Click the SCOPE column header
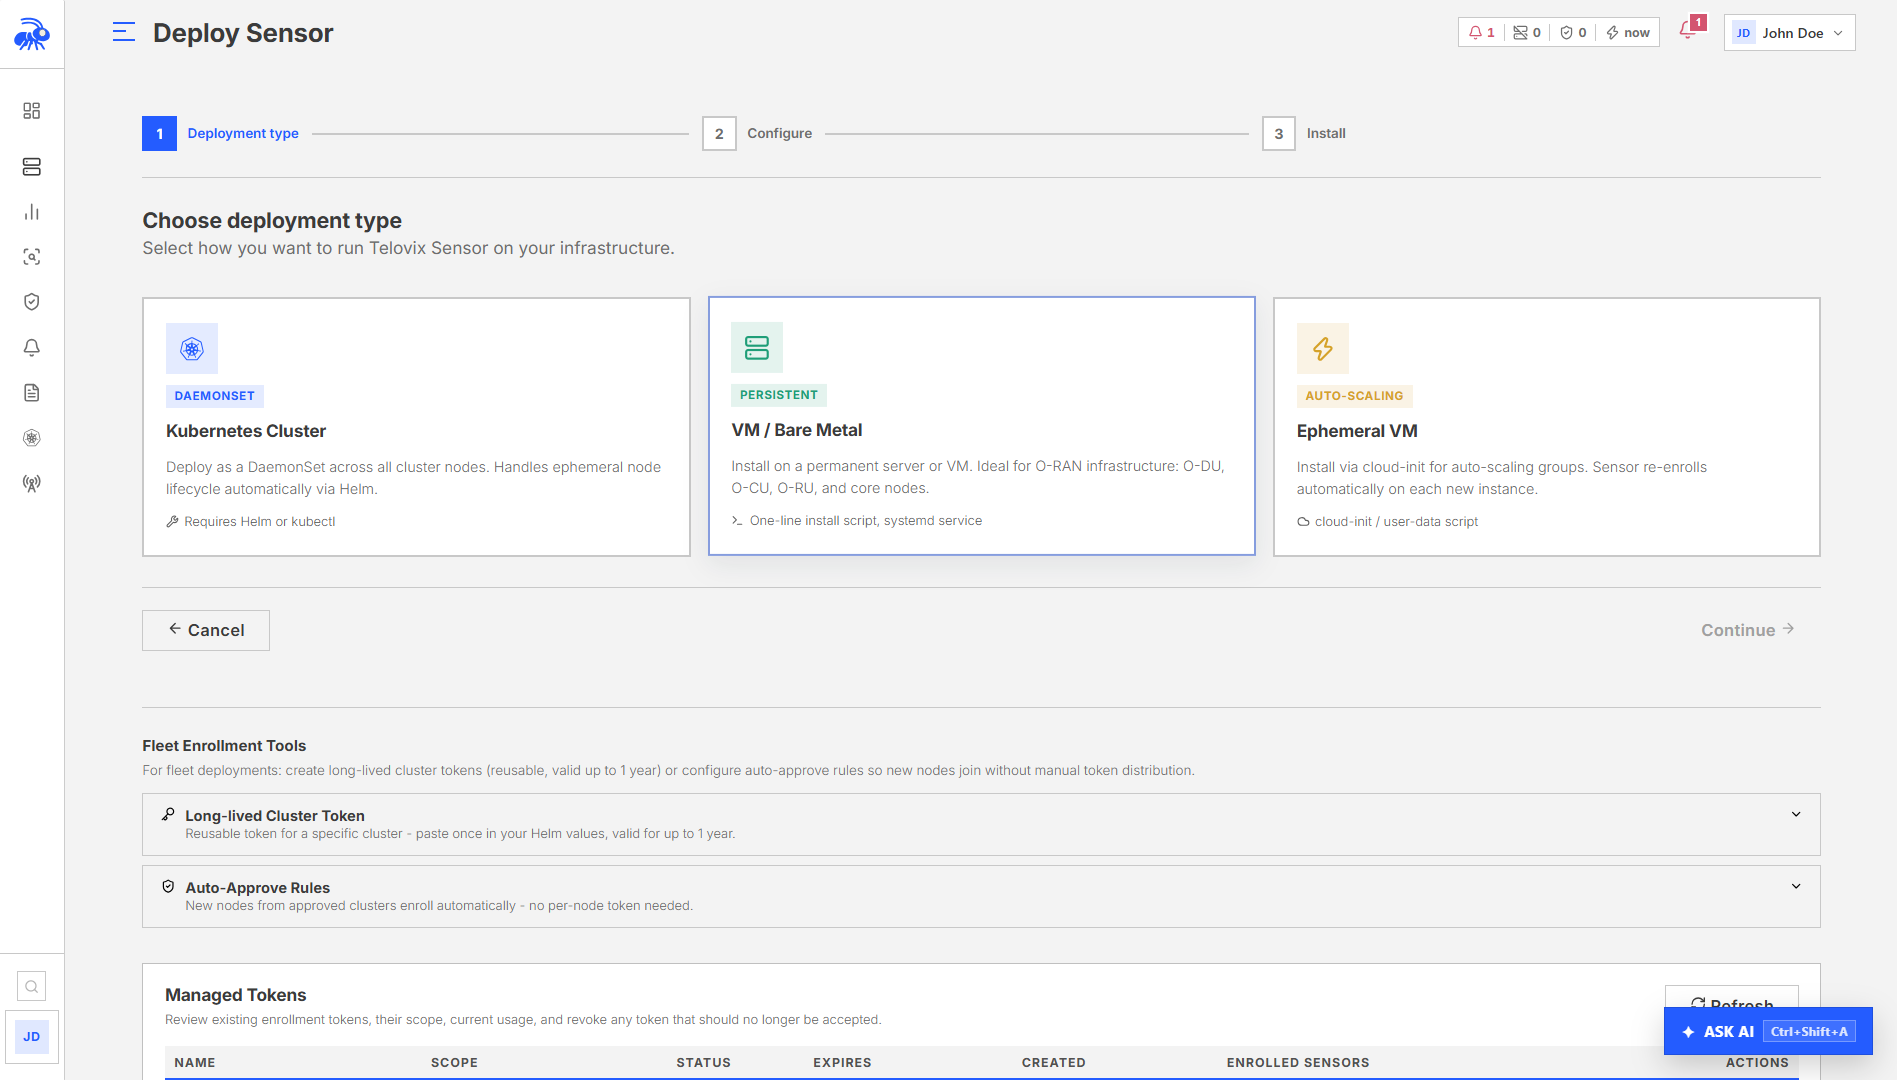This screenshot has width=1897, height=1080. [454, 1063]
